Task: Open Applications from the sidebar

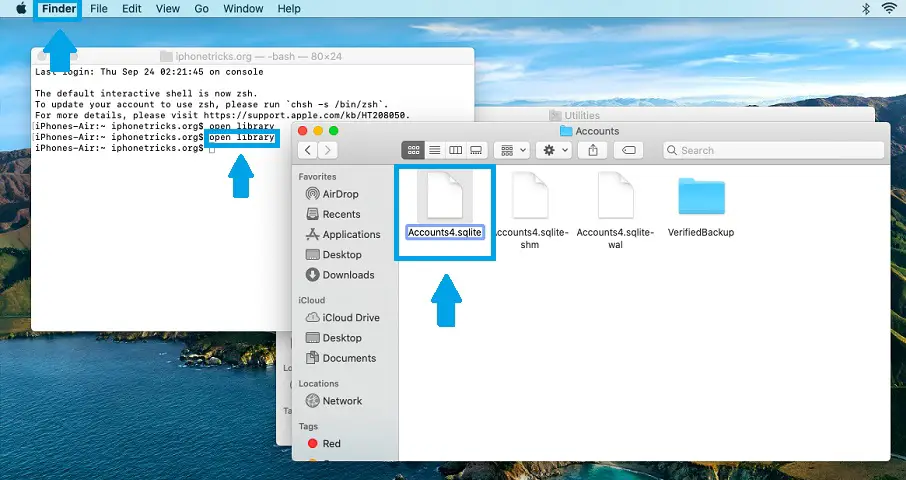Action: (351, 234)
